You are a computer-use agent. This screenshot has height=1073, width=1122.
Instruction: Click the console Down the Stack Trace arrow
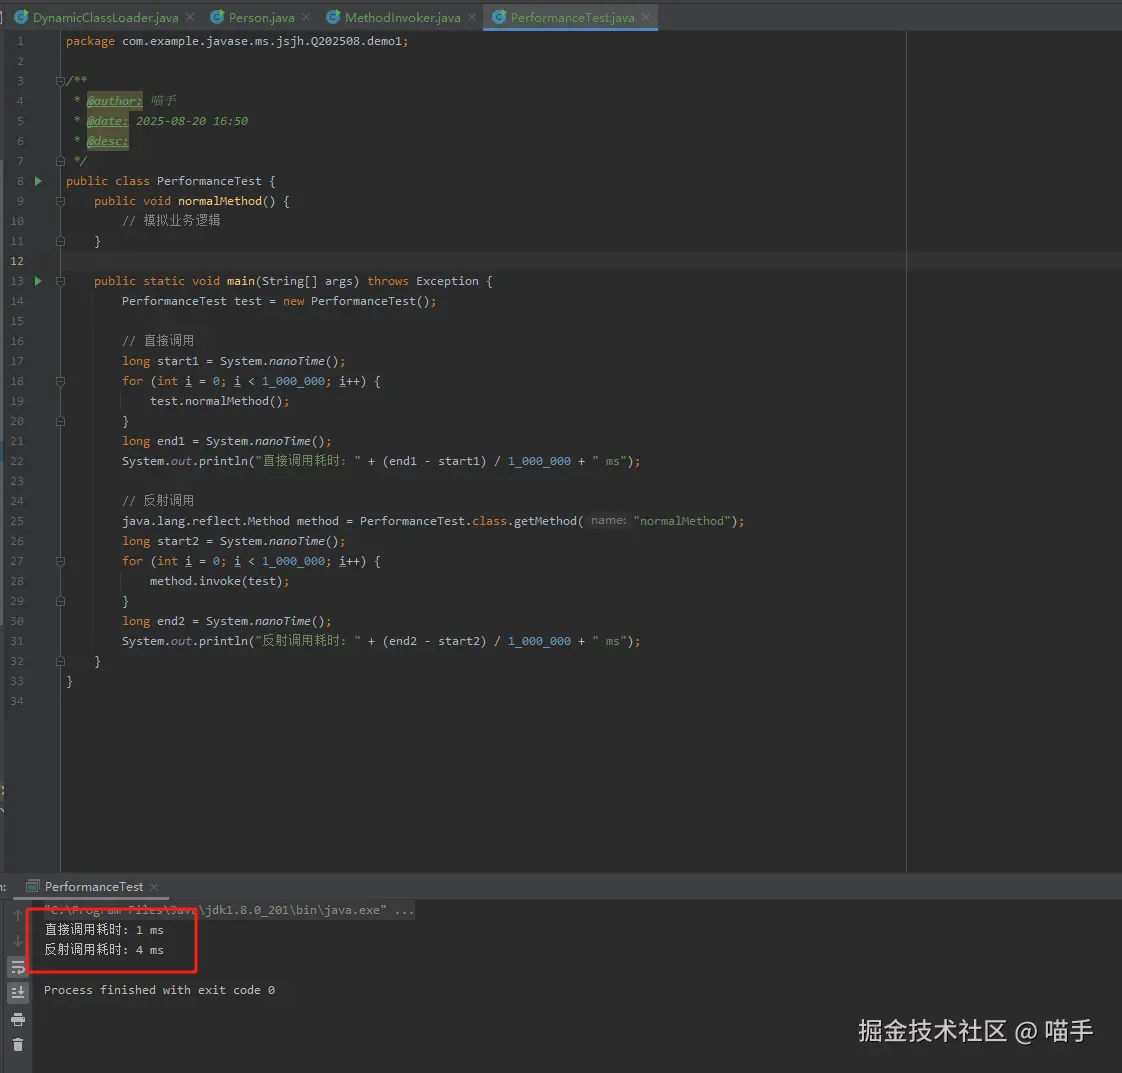coord(18,941)
